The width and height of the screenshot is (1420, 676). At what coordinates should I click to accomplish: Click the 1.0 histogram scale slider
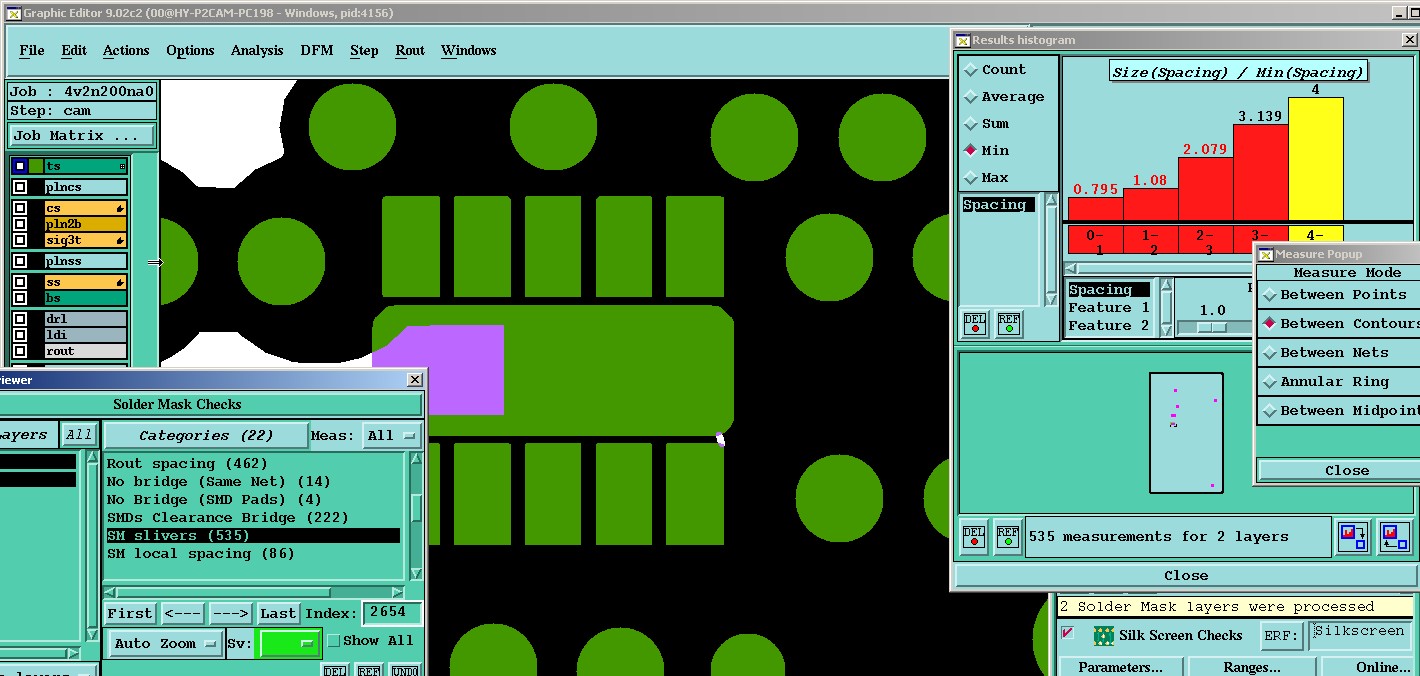1212,327
